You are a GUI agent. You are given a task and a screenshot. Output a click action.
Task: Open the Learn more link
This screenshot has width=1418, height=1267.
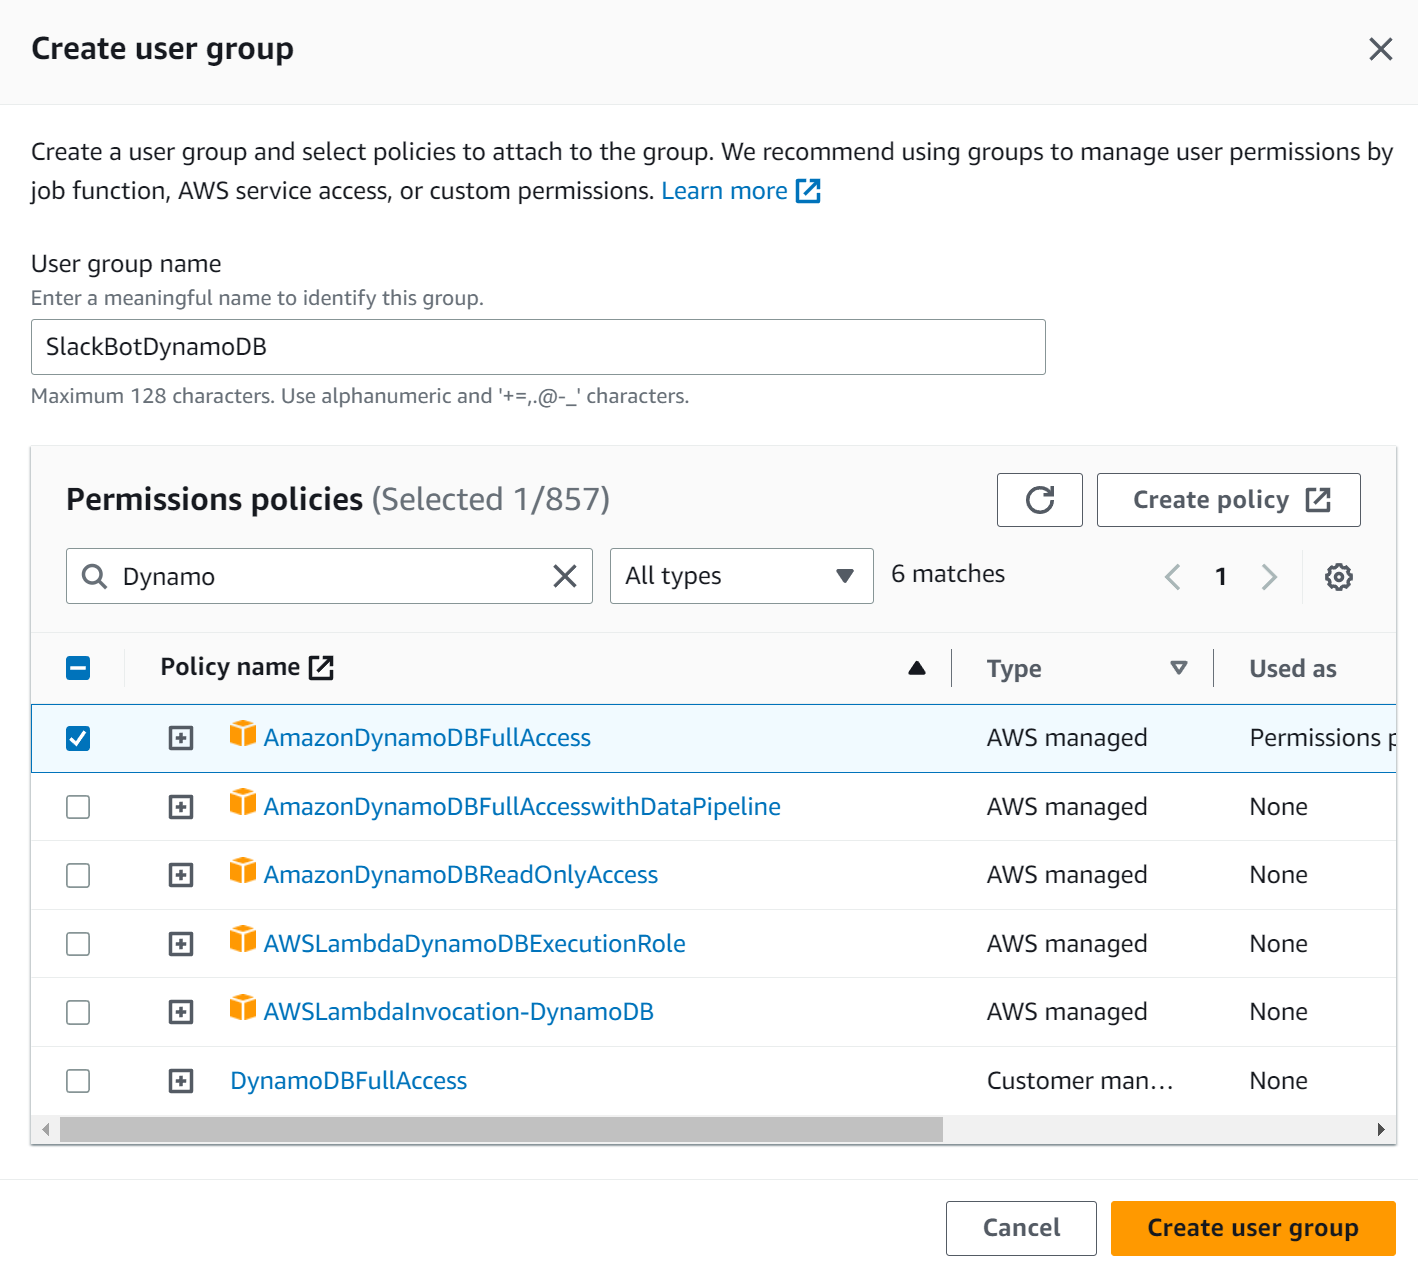point(724,190)
